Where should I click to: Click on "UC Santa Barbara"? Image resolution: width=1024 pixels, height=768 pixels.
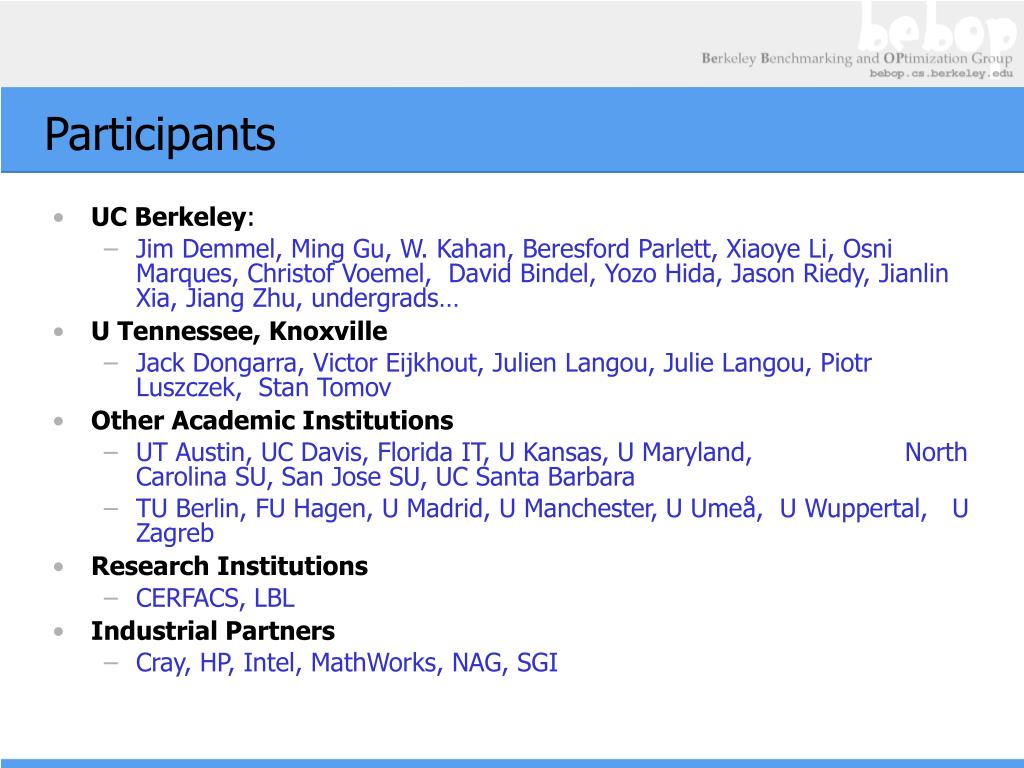pos(535,477)
